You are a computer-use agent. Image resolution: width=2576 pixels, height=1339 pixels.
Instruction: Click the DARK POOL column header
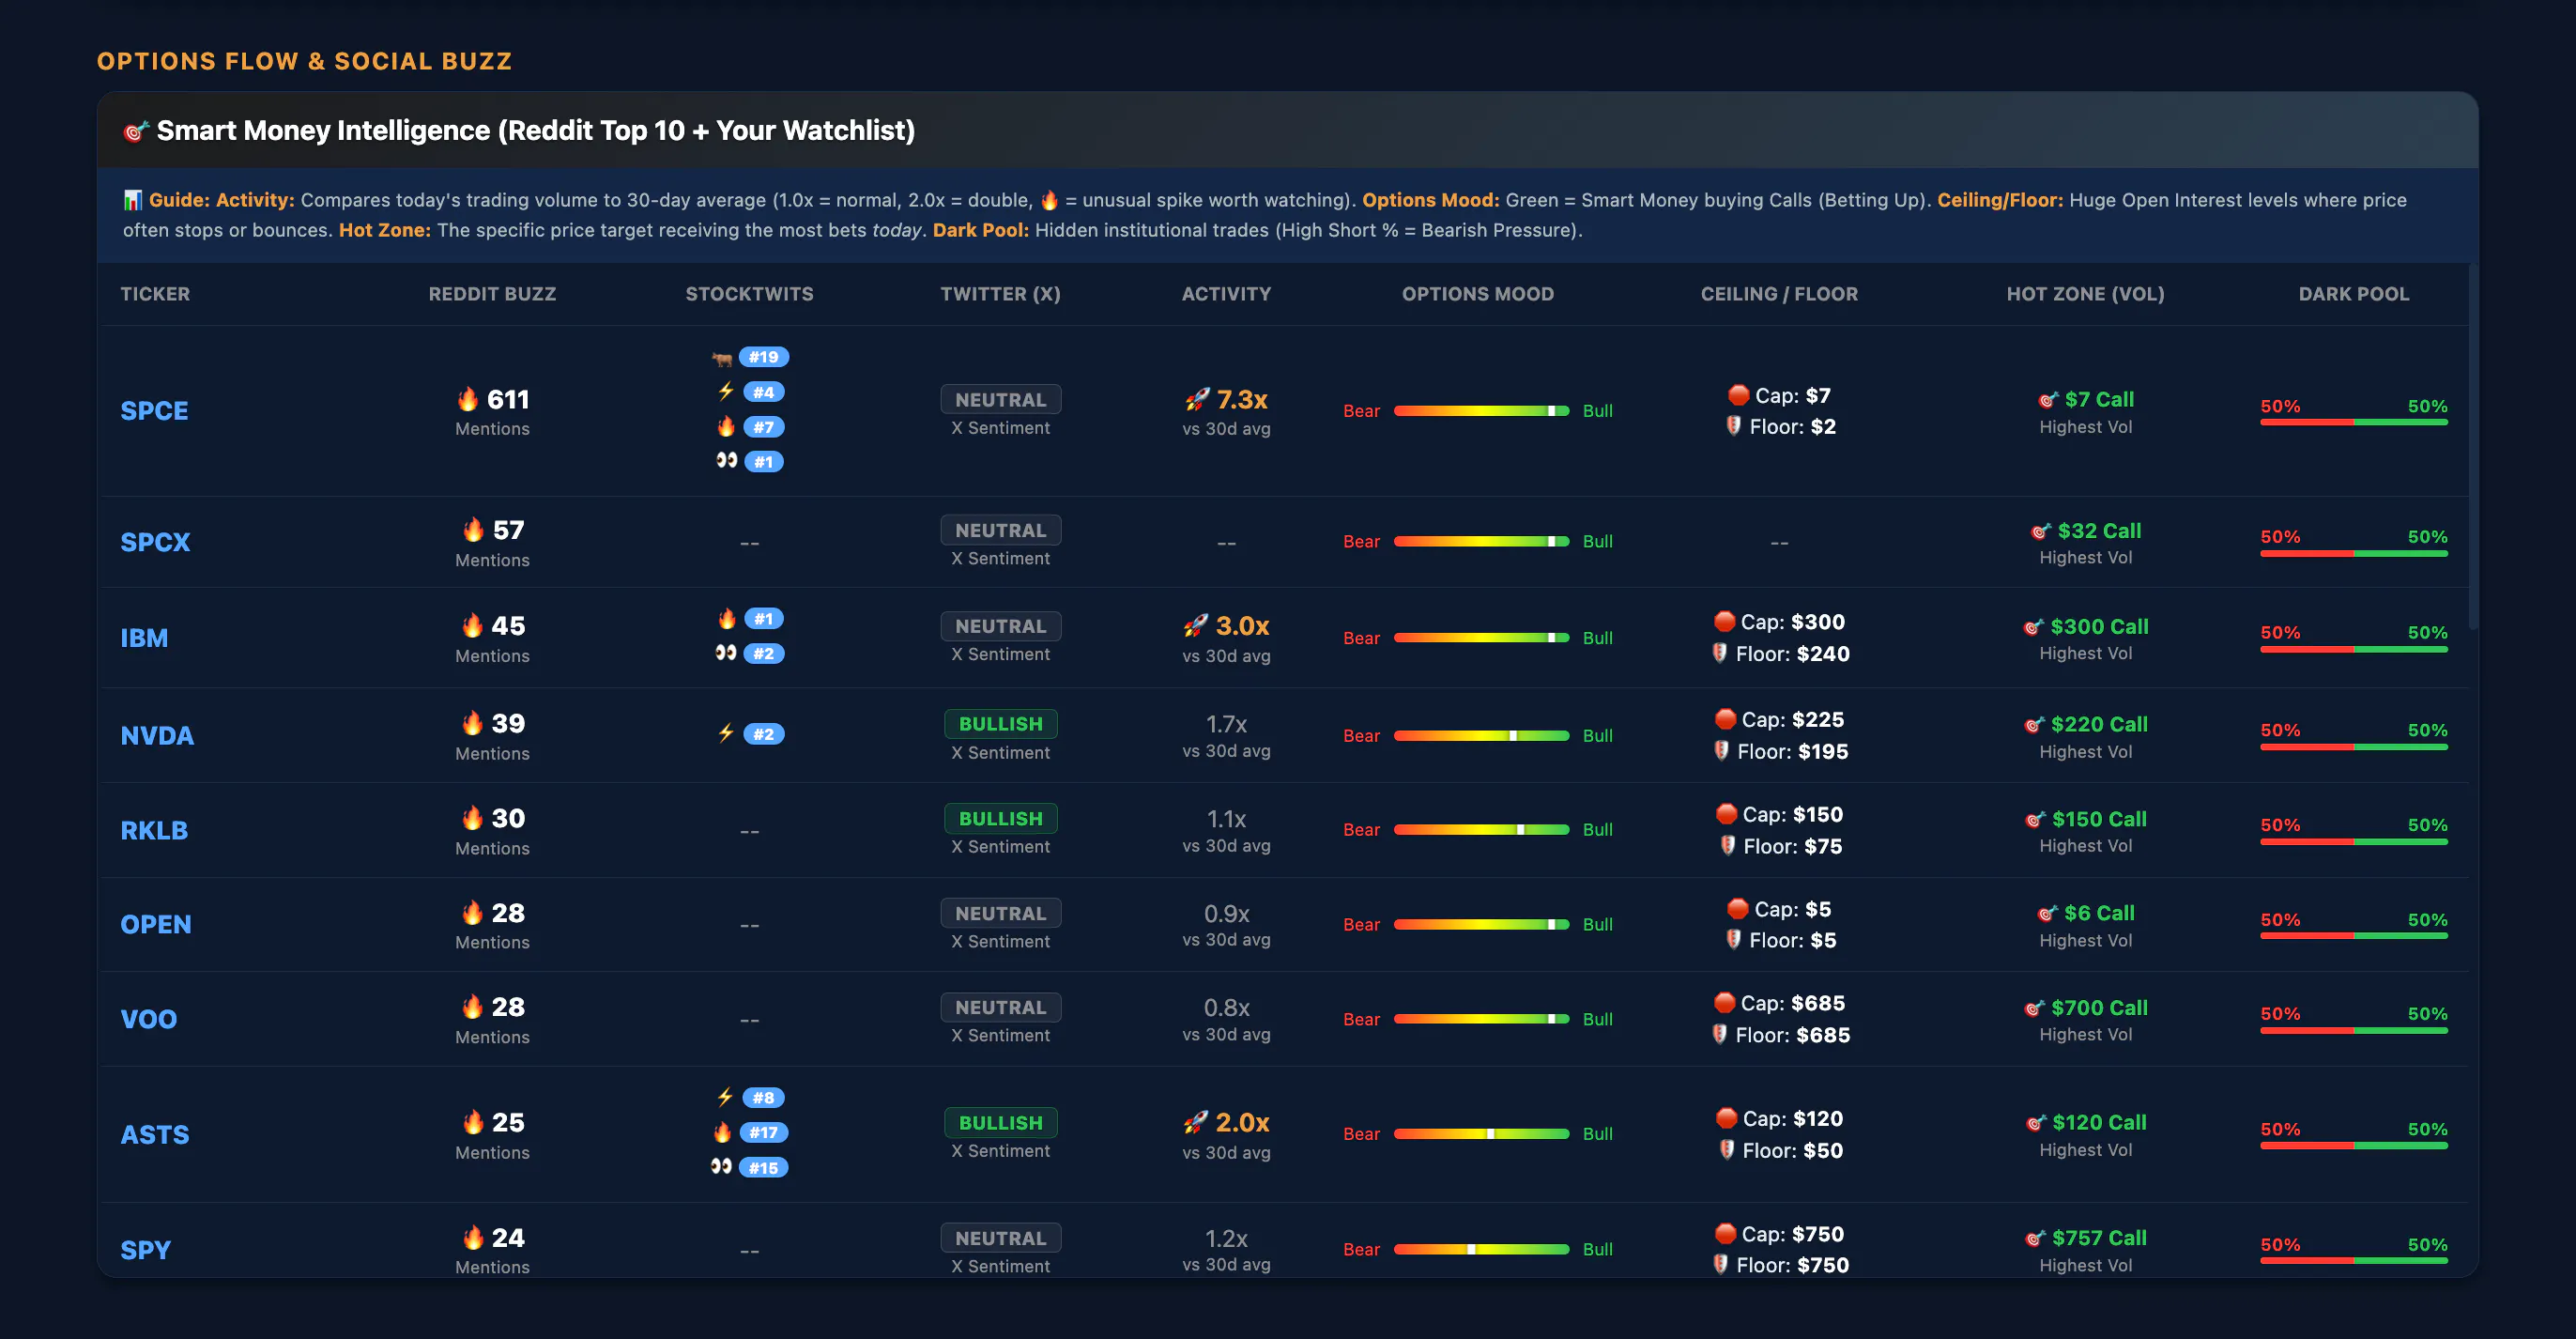click(x=2354, y=294)
